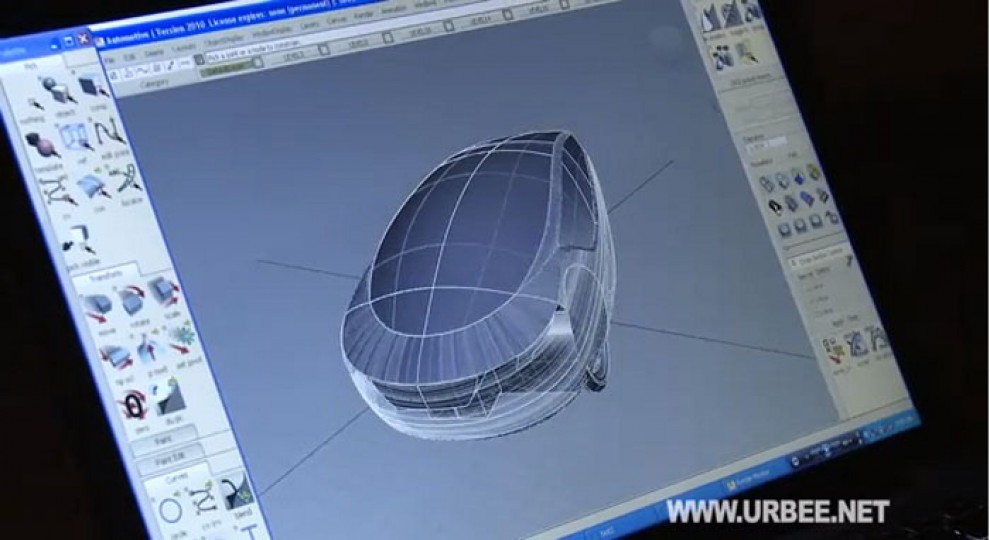The width and height of the screenshot is (990, 540).
Task: Open the Render menu
Action: point(365,16)
